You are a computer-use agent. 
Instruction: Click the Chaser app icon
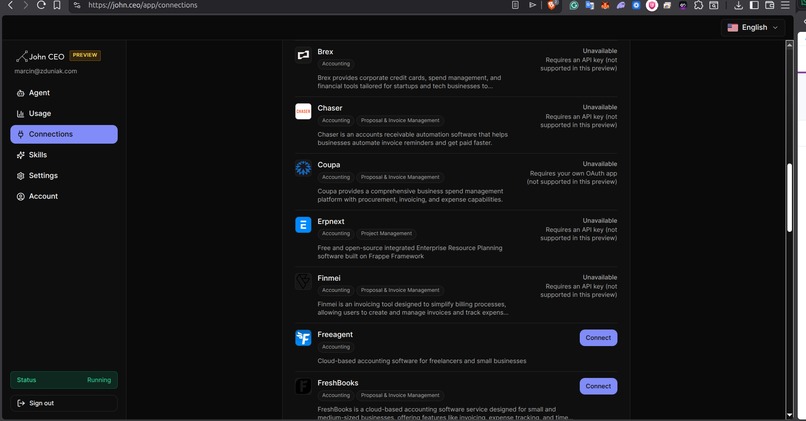click(x=303, y=111)
